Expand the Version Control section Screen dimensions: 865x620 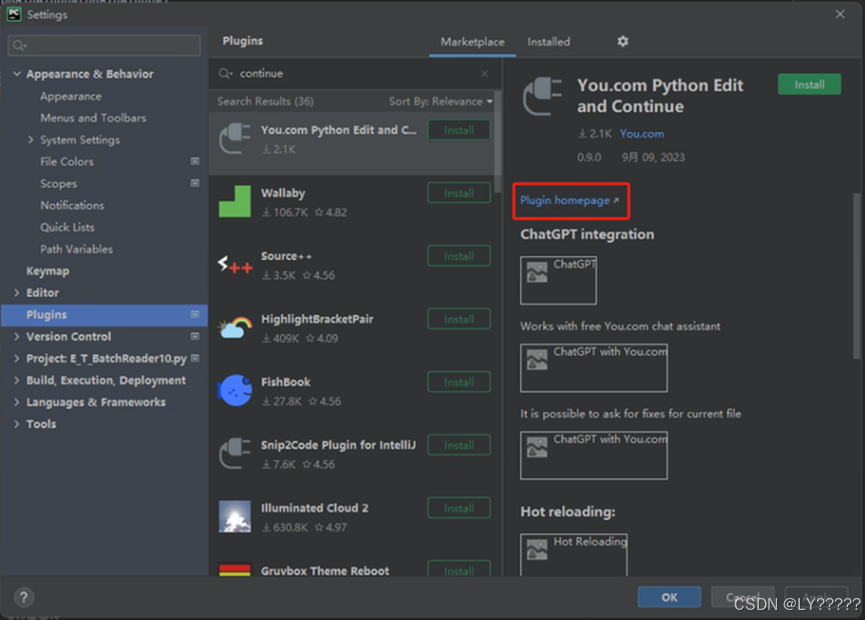coord(17,336)
